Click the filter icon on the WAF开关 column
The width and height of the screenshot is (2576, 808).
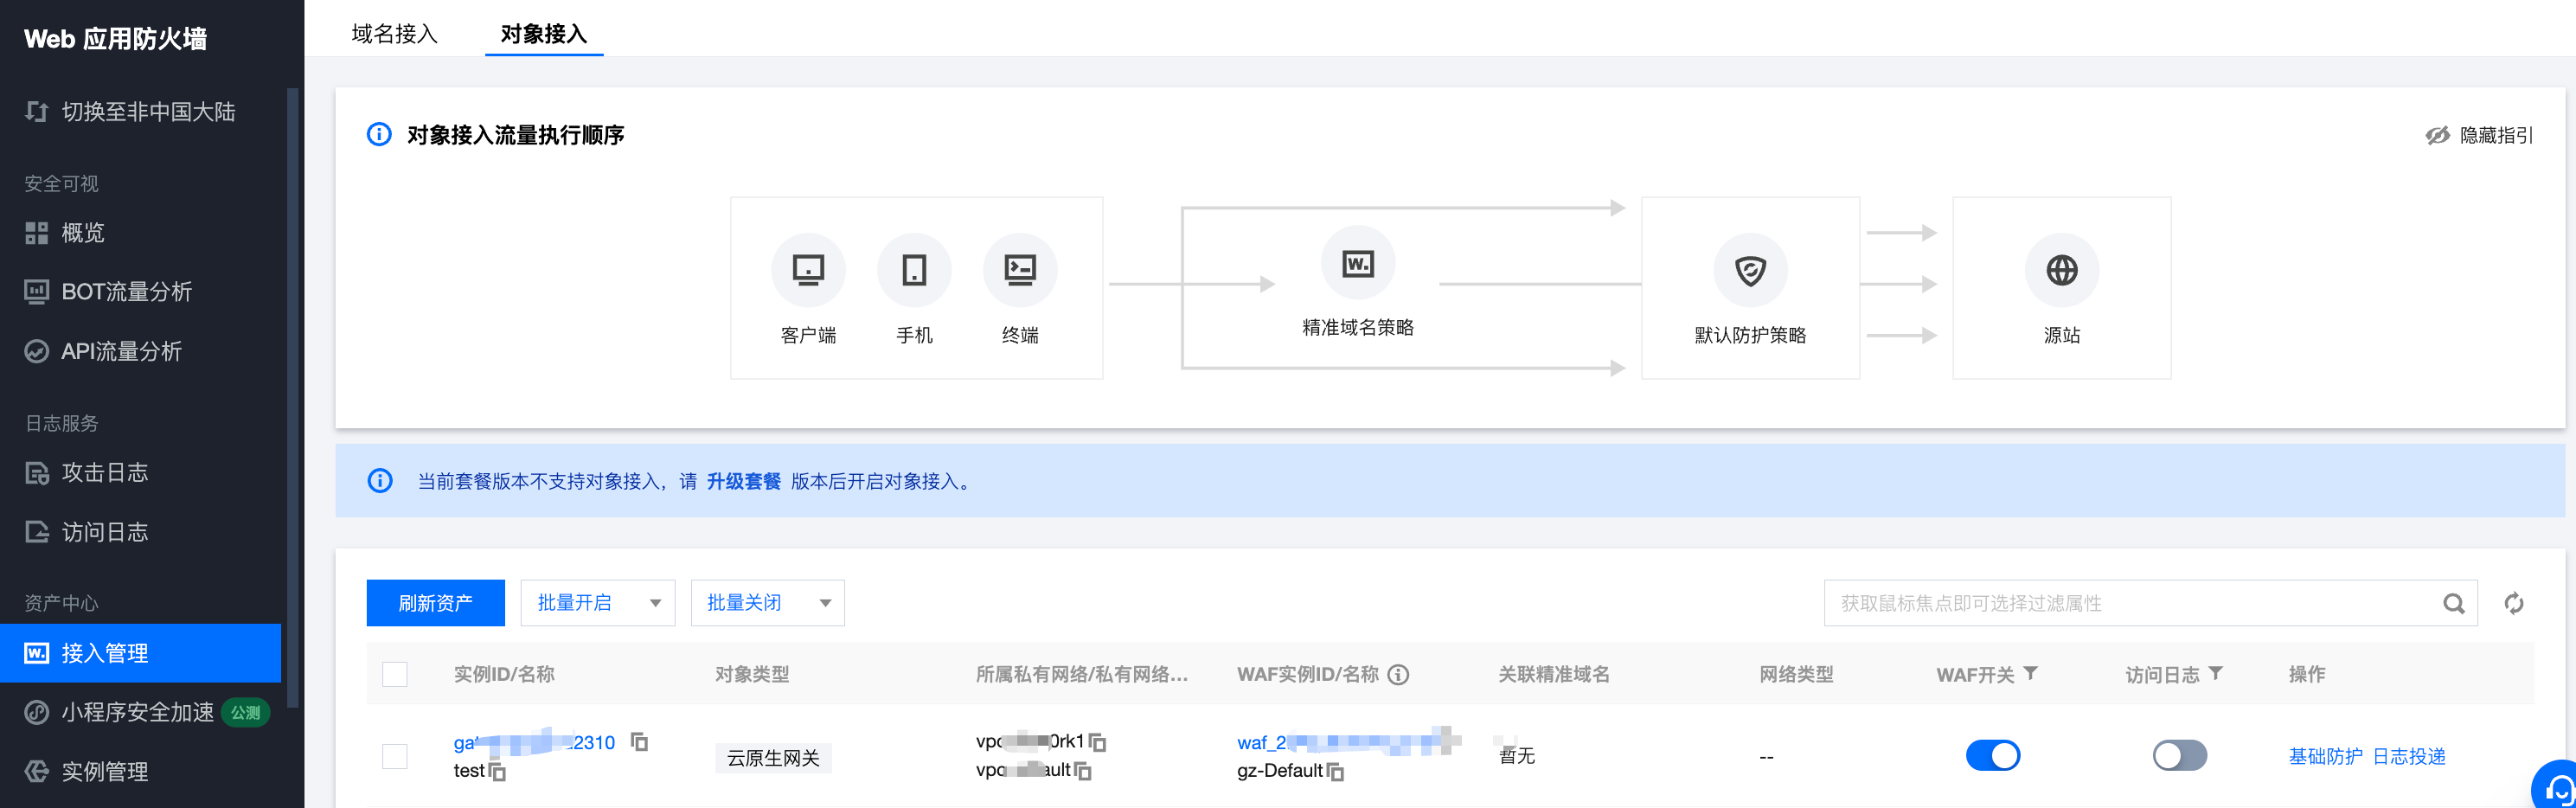(2030, 674)
